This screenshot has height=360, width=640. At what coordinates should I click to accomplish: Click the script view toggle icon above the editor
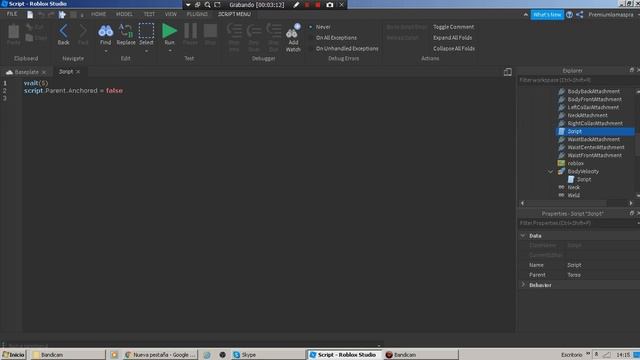tap(507, 72)
